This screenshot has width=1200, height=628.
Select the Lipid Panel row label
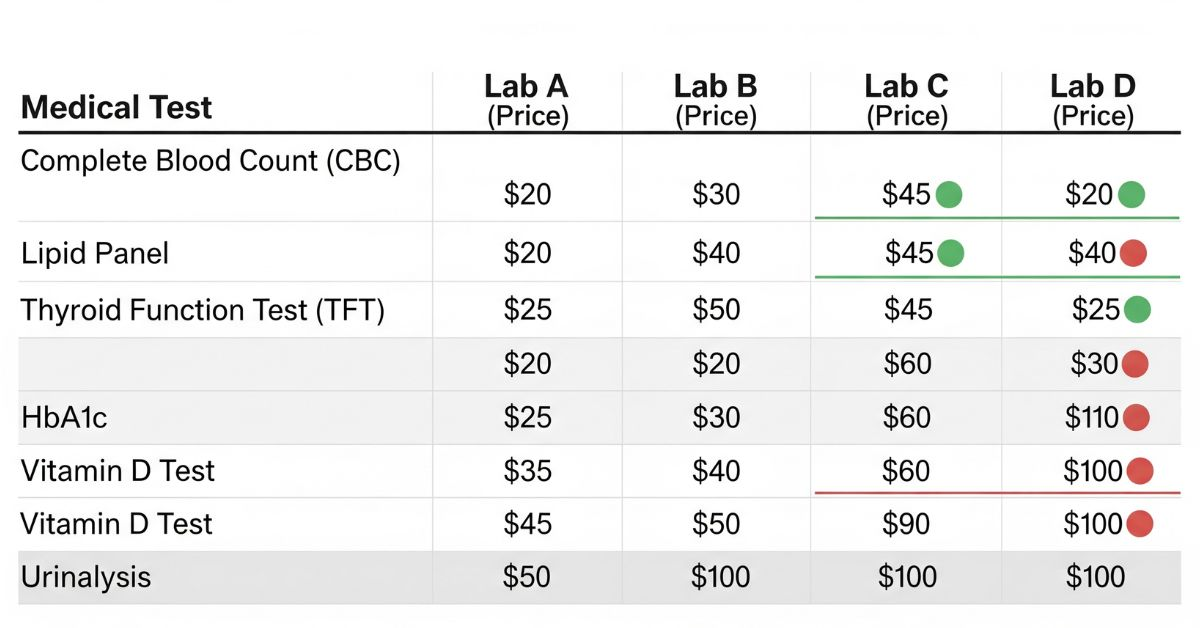pos(95,254)
